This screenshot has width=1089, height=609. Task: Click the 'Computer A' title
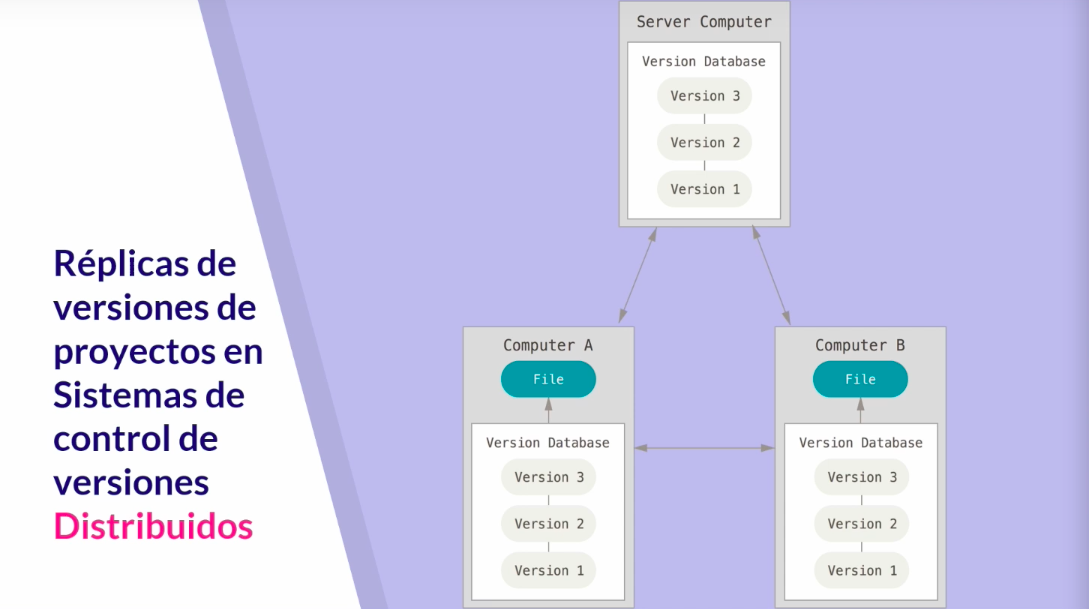coord(548,345)
